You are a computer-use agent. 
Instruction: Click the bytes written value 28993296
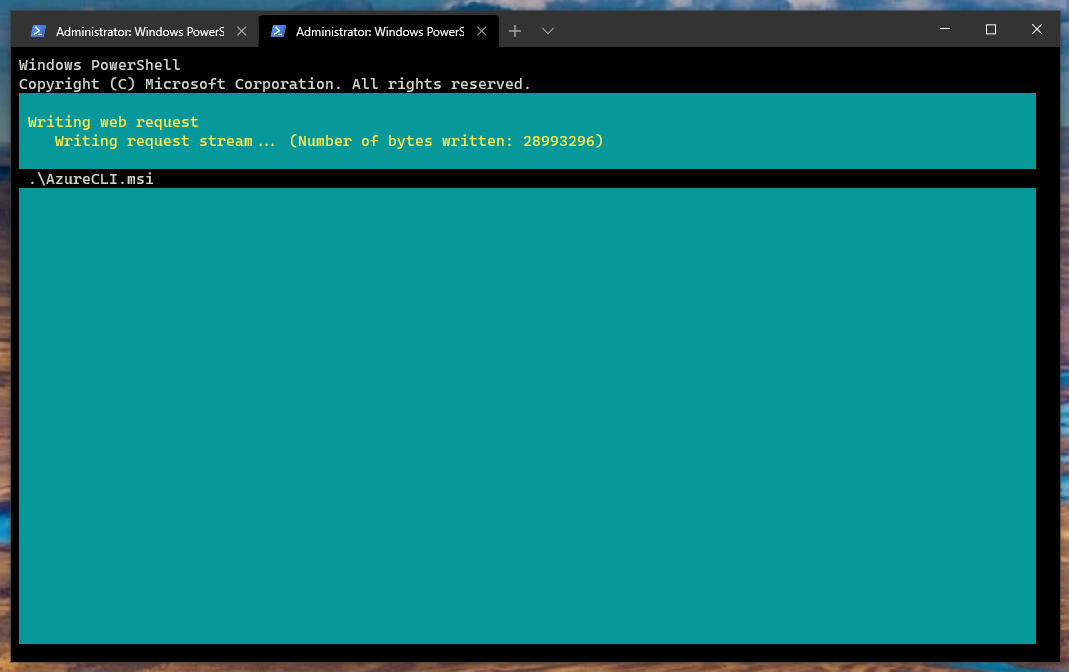559,141
